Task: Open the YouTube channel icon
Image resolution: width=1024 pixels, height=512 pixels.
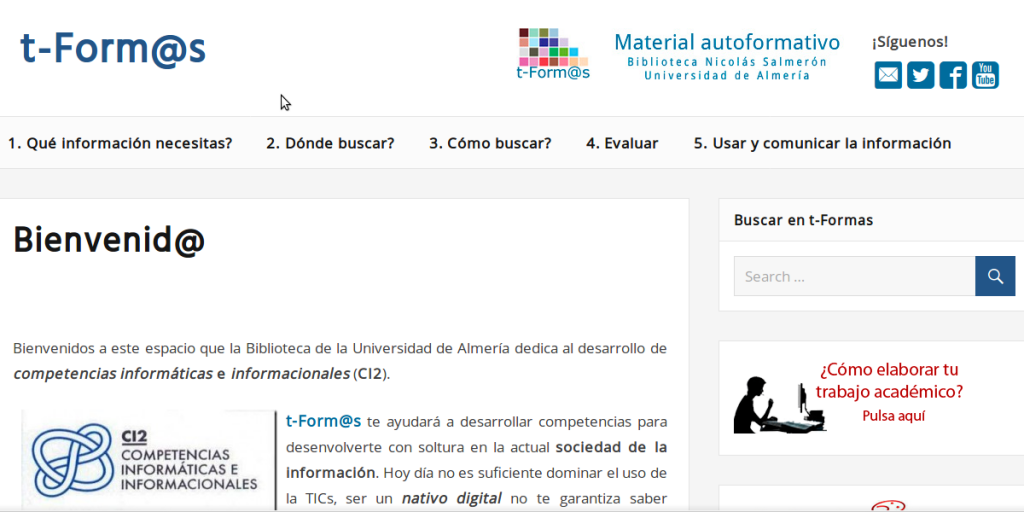Action: (985, 75)
